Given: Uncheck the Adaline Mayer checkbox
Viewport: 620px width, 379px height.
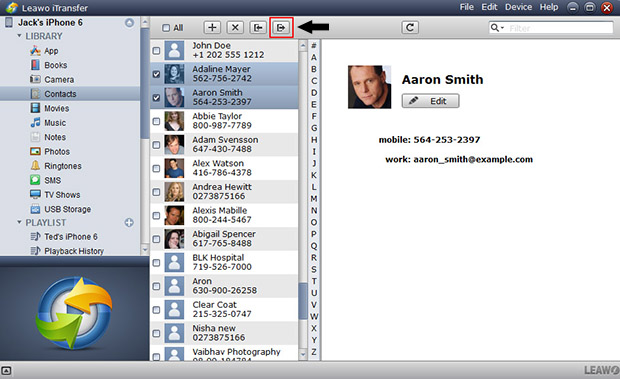Looking at the screenshot, I should (156, 74).
